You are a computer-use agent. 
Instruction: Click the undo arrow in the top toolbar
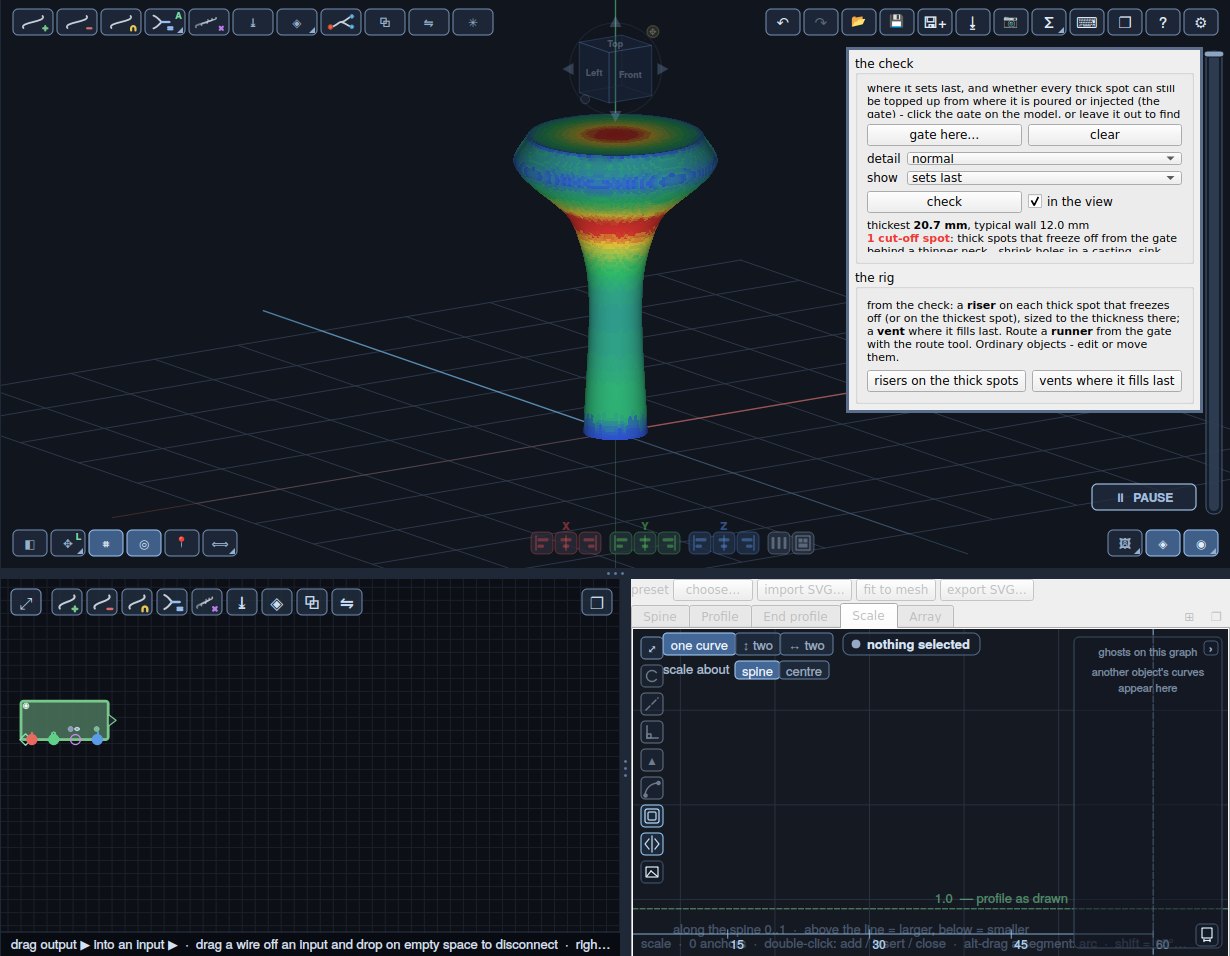pos(783,22)
